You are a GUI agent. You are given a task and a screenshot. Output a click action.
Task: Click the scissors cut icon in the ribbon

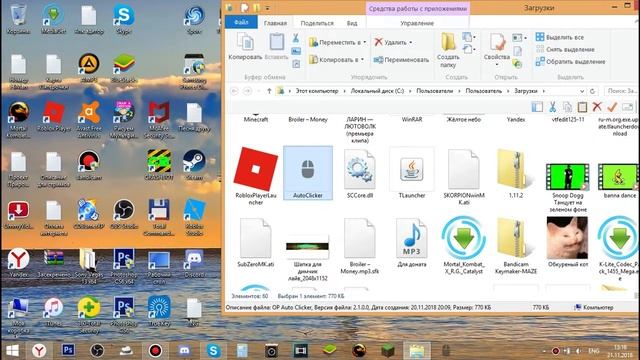tap(296, 38)
